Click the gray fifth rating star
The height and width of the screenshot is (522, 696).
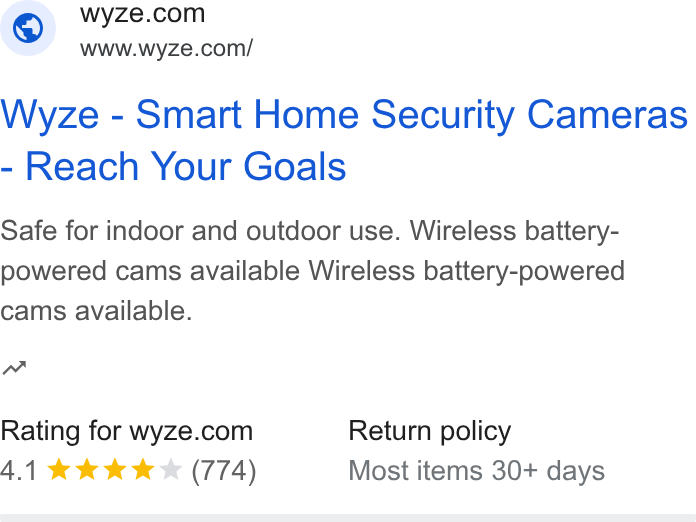pyautogui.click(x=171, y=470)
